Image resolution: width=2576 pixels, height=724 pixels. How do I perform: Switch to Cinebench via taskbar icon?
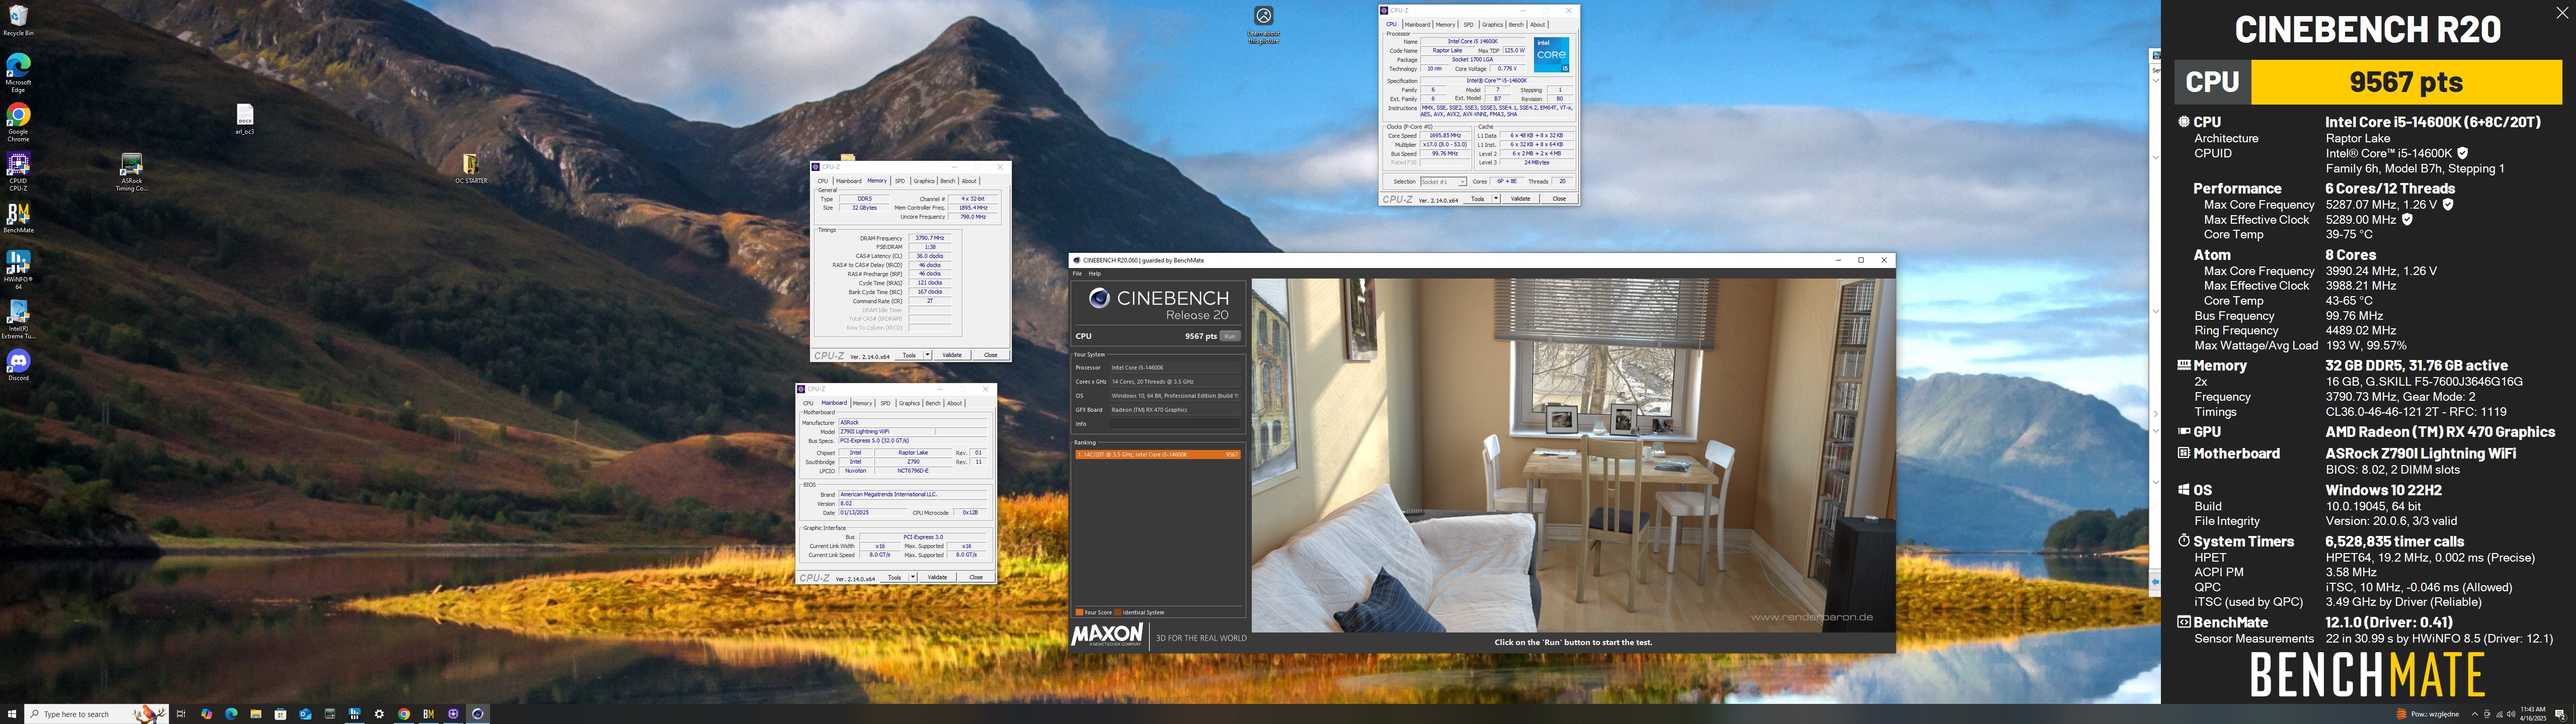tap(478, 714)
